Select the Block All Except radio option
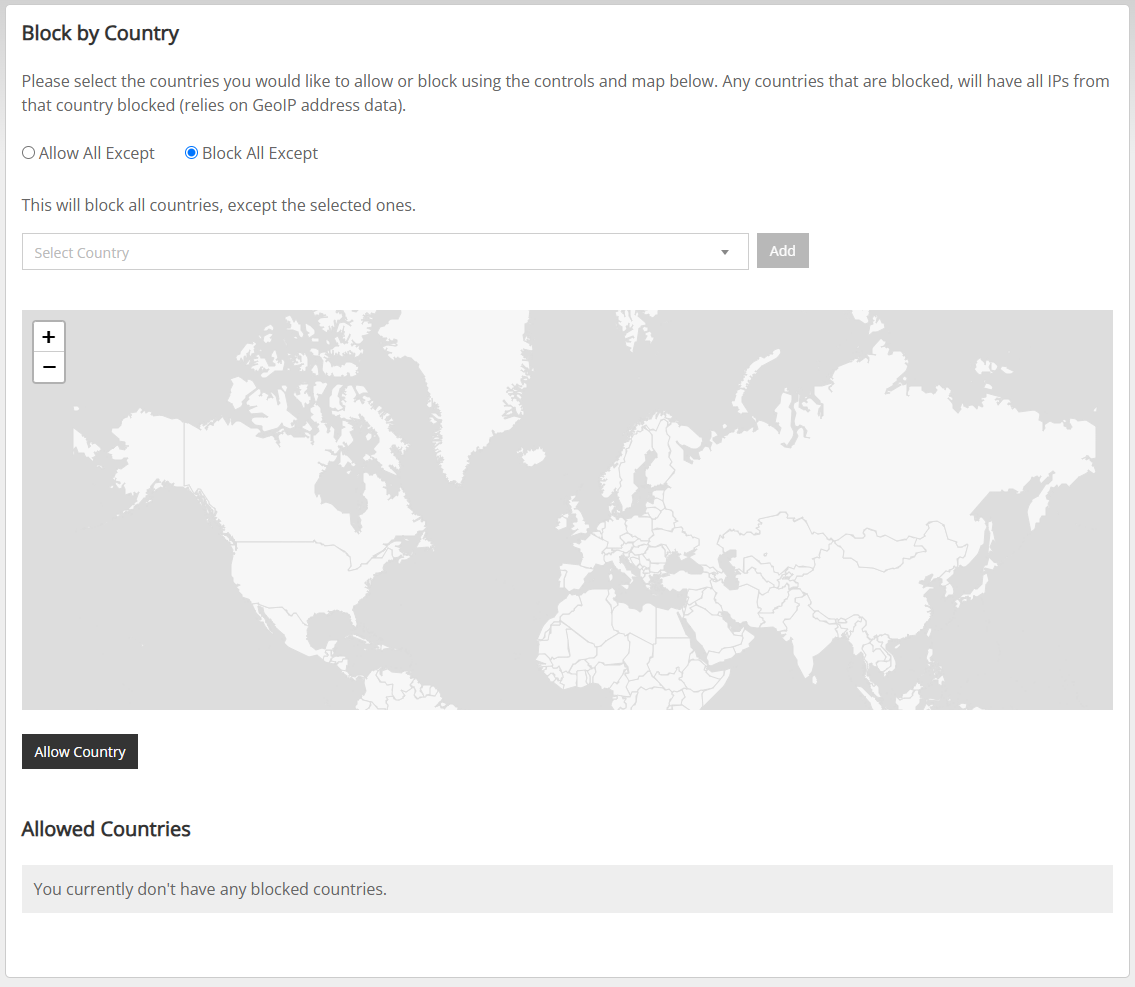This screenshot has height=987, width=1135. point(191,153)
